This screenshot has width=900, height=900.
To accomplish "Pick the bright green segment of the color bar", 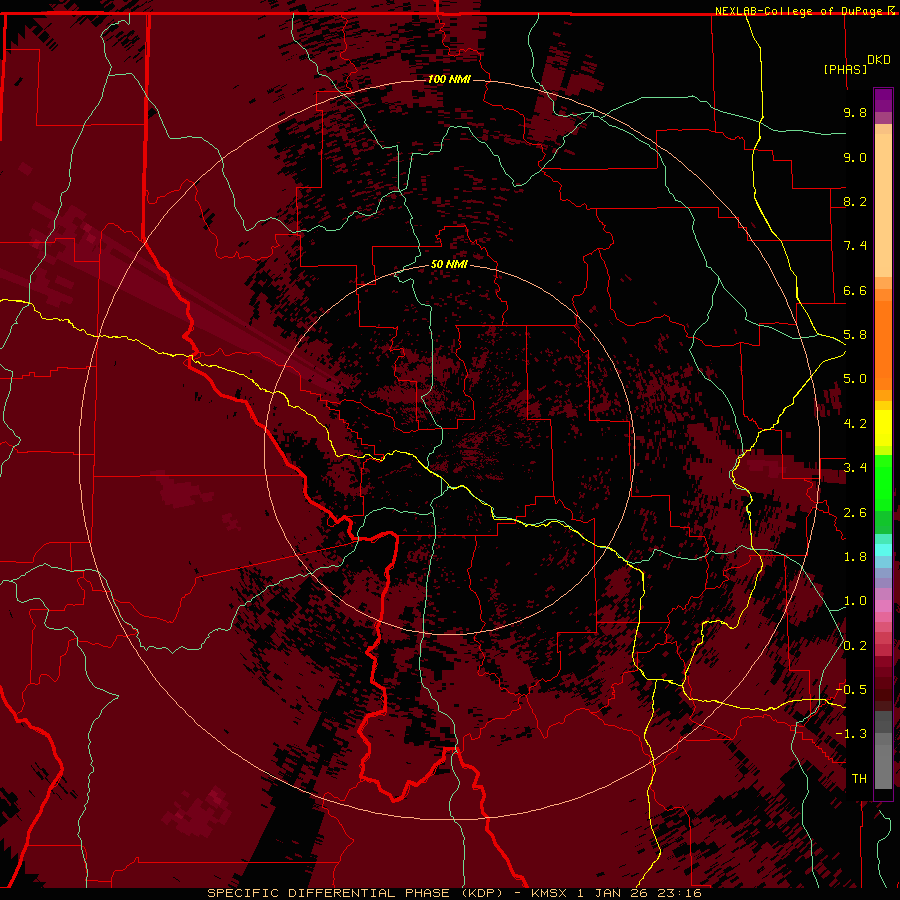I will (883, 483).
